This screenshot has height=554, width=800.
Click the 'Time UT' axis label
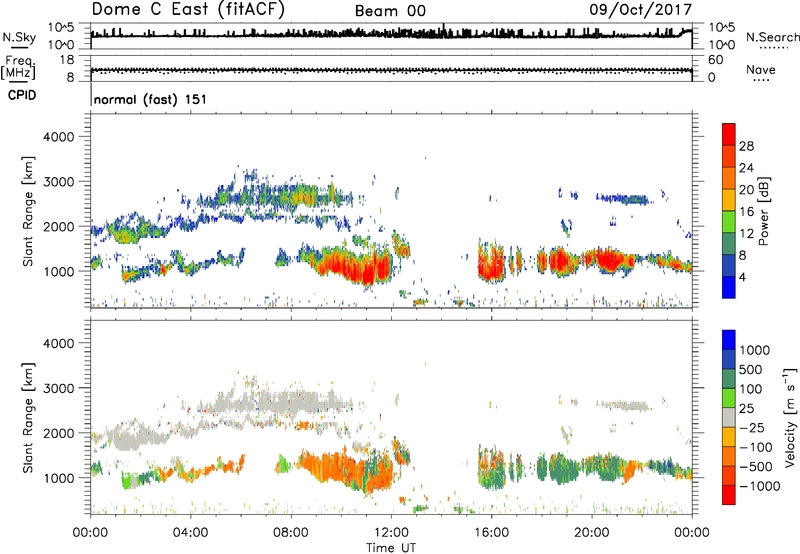pos(391,547)
